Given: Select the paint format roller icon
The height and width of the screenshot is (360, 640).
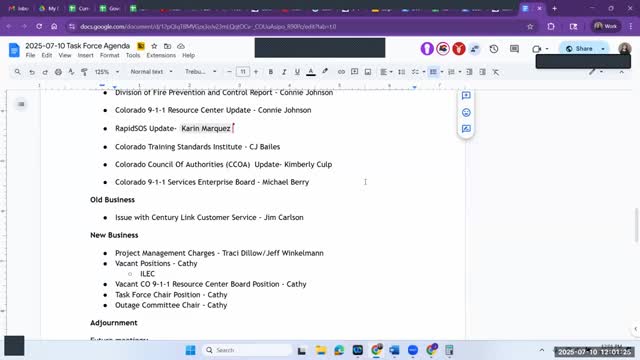Looking at the screenshot, I should pyautogui.click(x=84, y=72).
